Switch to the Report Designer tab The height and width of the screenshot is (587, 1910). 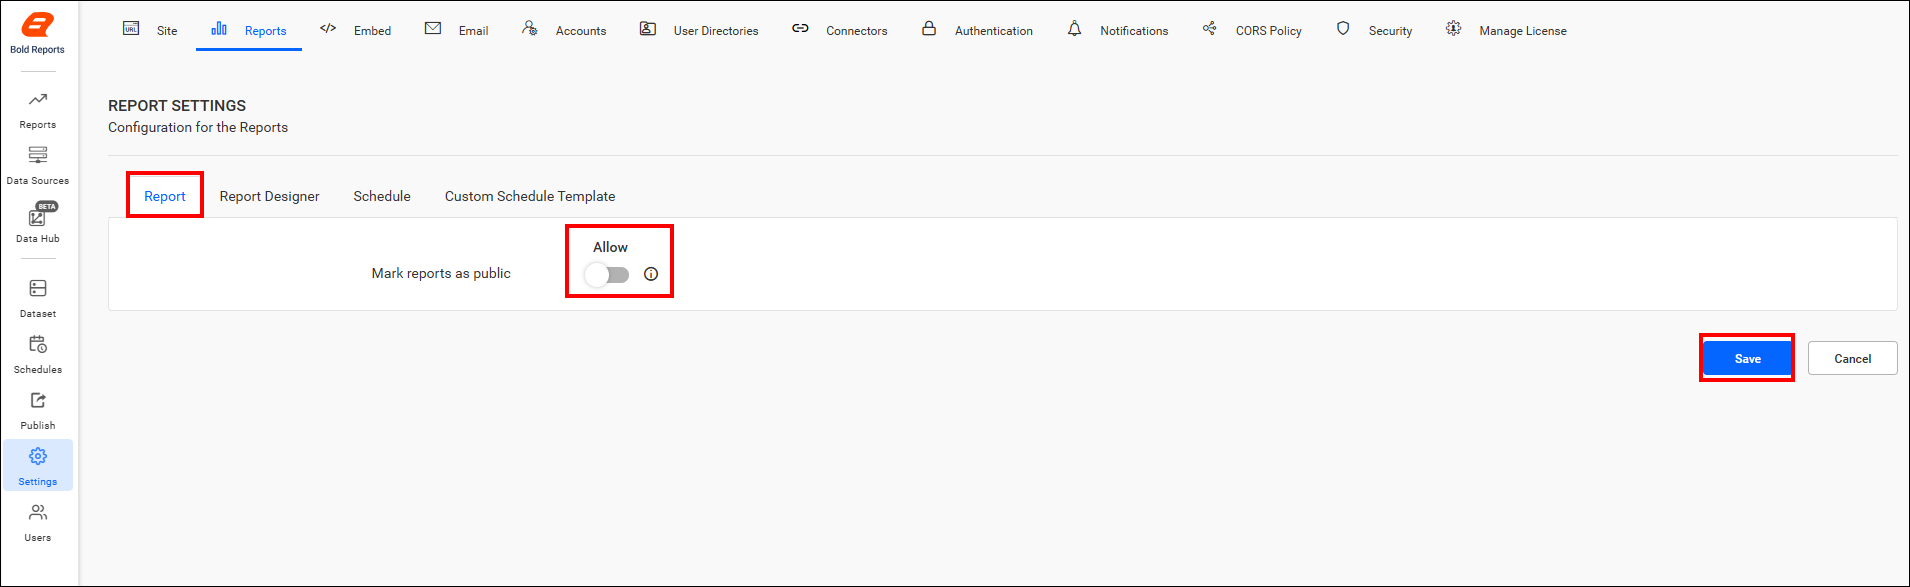(270, 196)
